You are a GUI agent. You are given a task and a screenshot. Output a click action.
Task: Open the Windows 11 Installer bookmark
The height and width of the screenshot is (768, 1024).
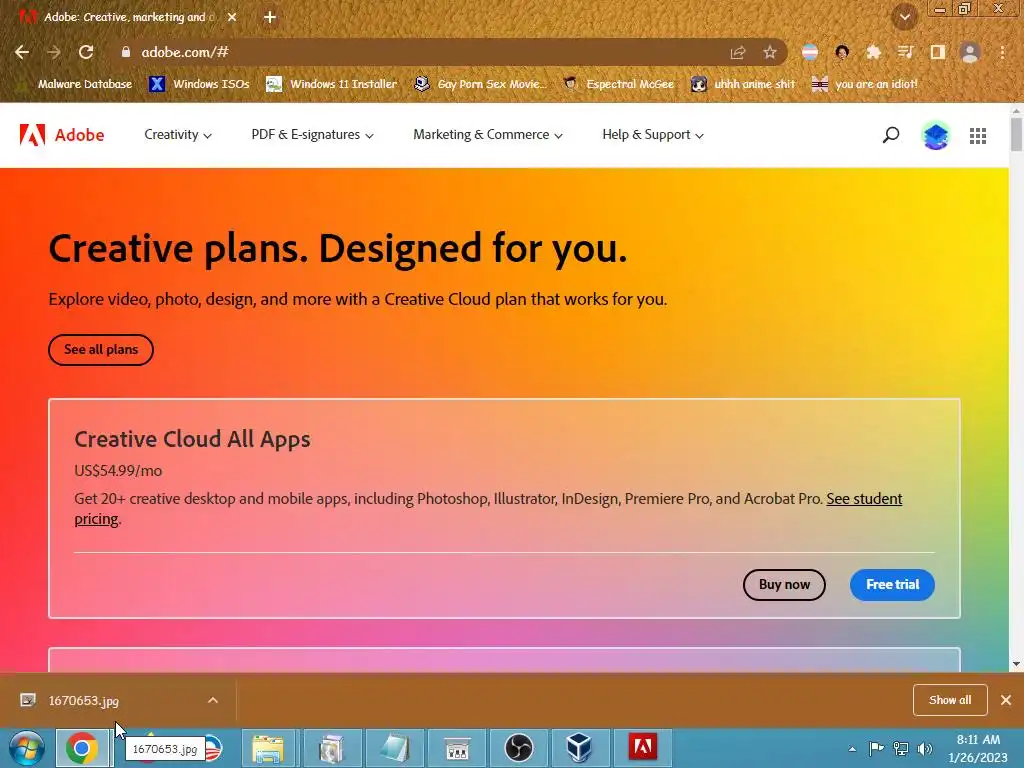(332, 84)
